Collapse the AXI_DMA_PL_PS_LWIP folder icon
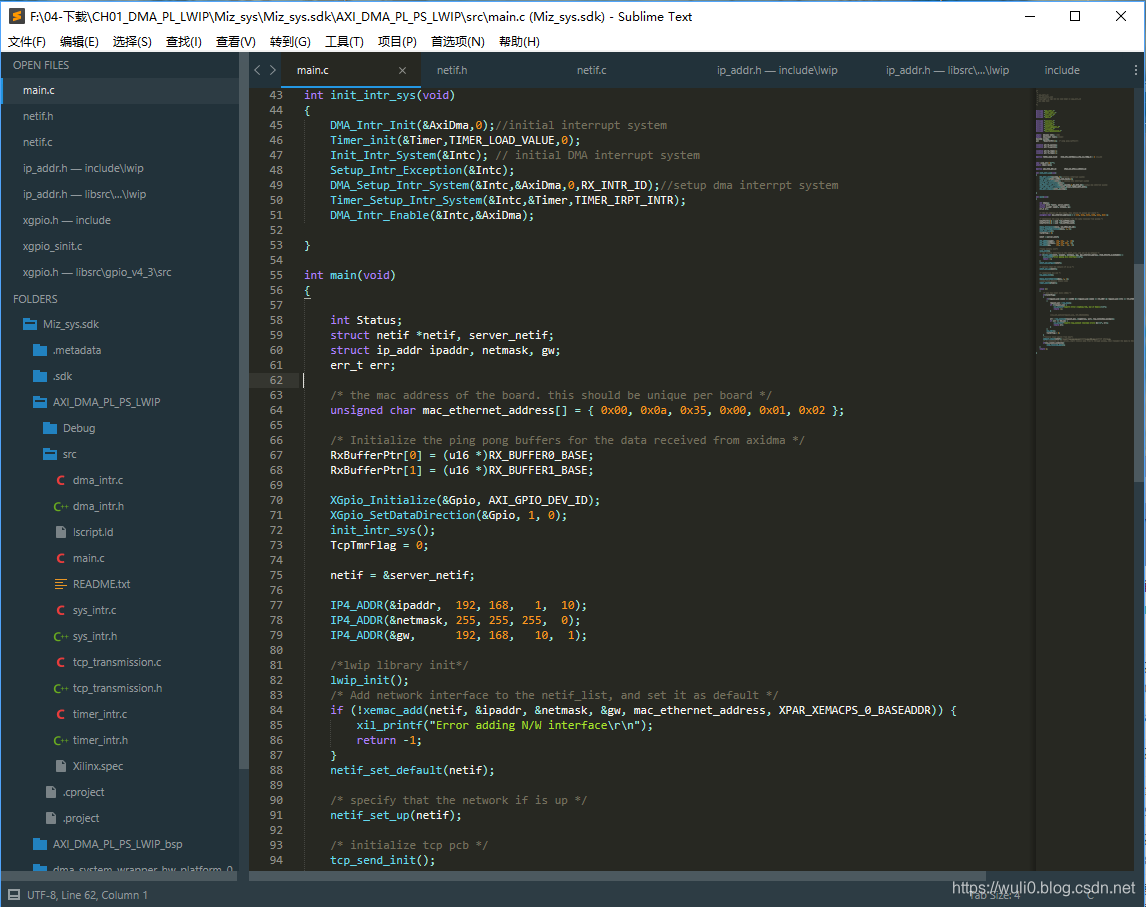Screen dimensions: 1146x907 tap(40, 402)
